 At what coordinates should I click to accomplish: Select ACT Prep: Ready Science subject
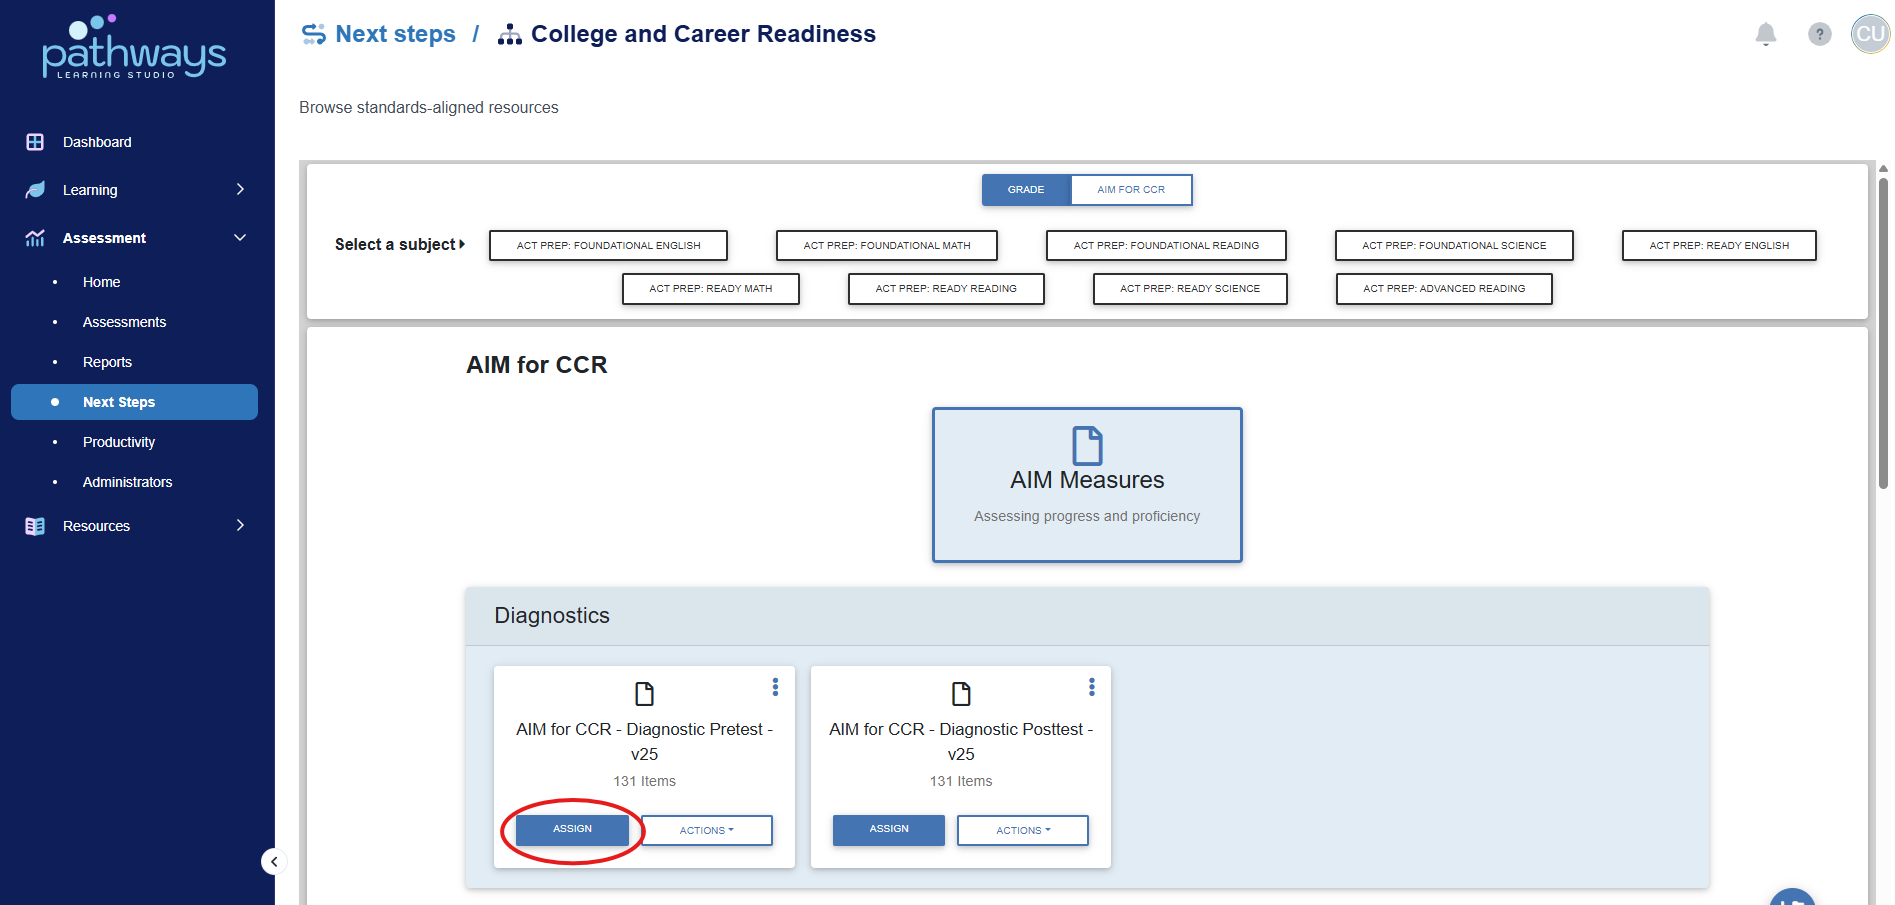[x=1190, y=288]
